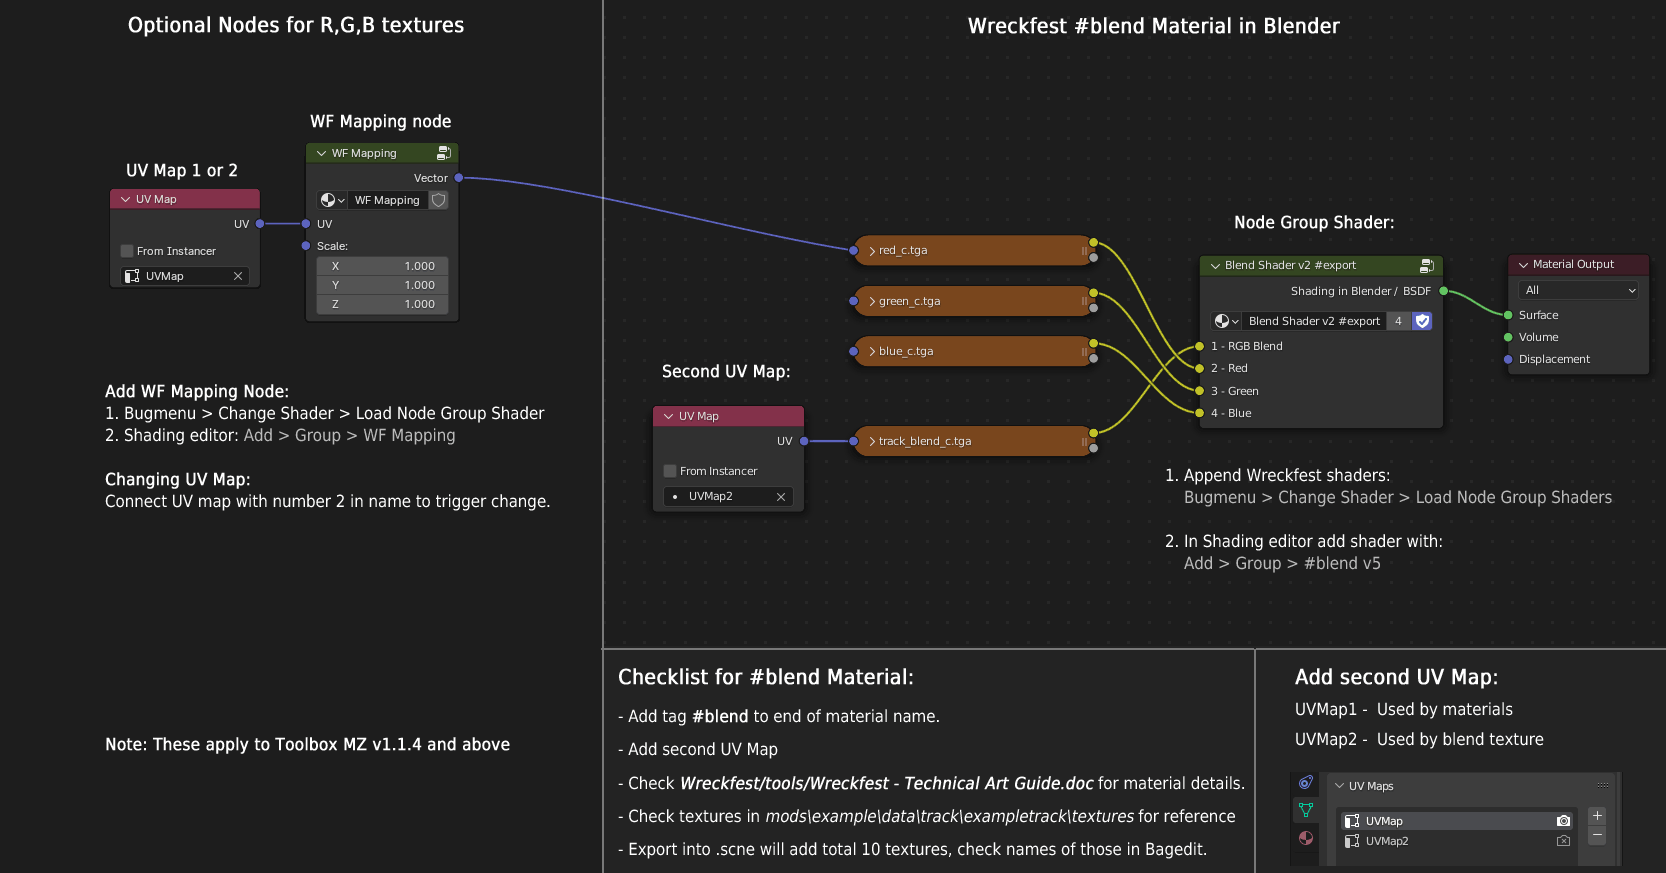Open the Object Constraints properties tab icon

(x=1306, y=782)
